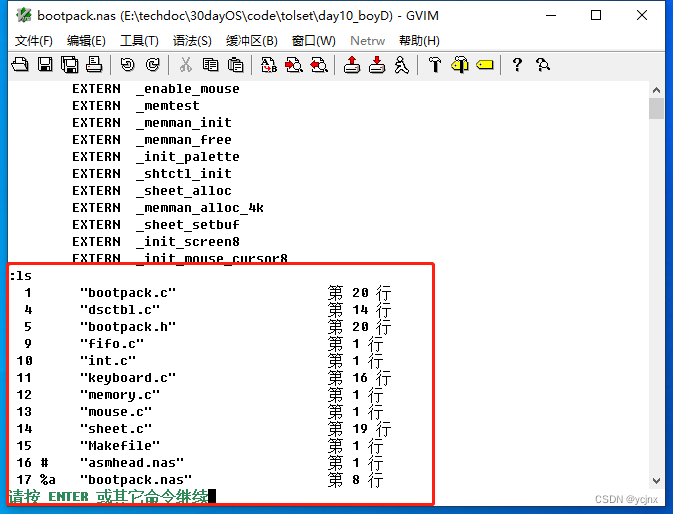
Task: Open the 编辑(E) menu
Action: (x=86, y=41)
